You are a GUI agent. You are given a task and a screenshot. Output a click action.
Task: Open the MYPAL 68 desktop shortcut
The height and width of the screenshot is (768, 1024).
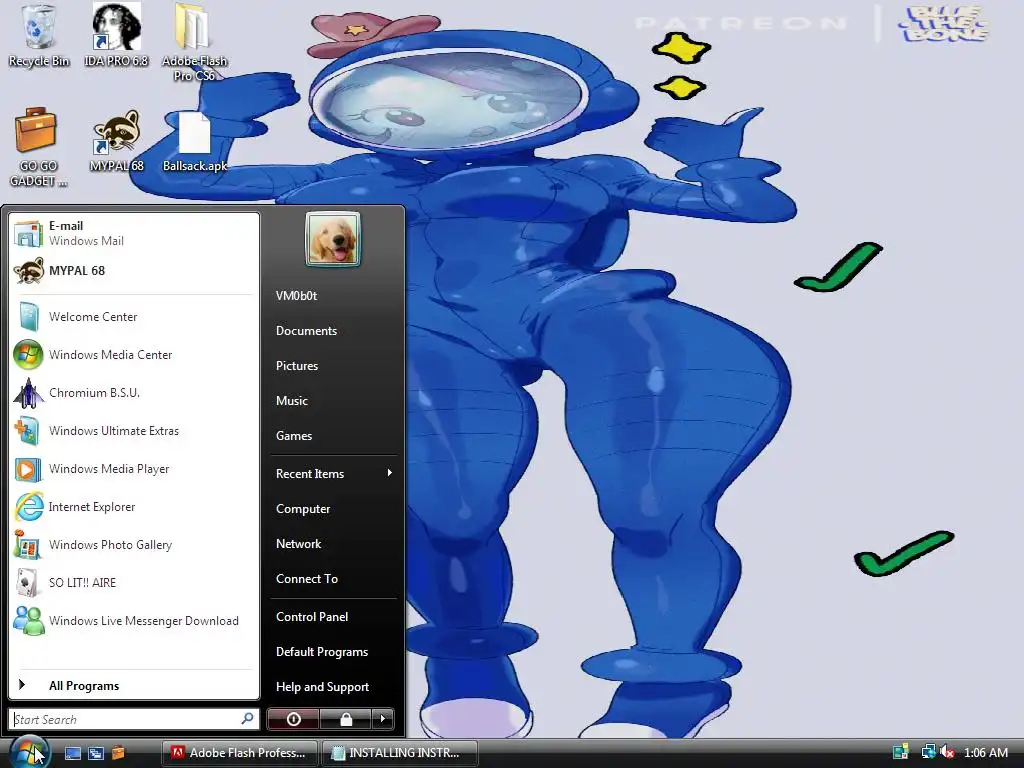116,141
